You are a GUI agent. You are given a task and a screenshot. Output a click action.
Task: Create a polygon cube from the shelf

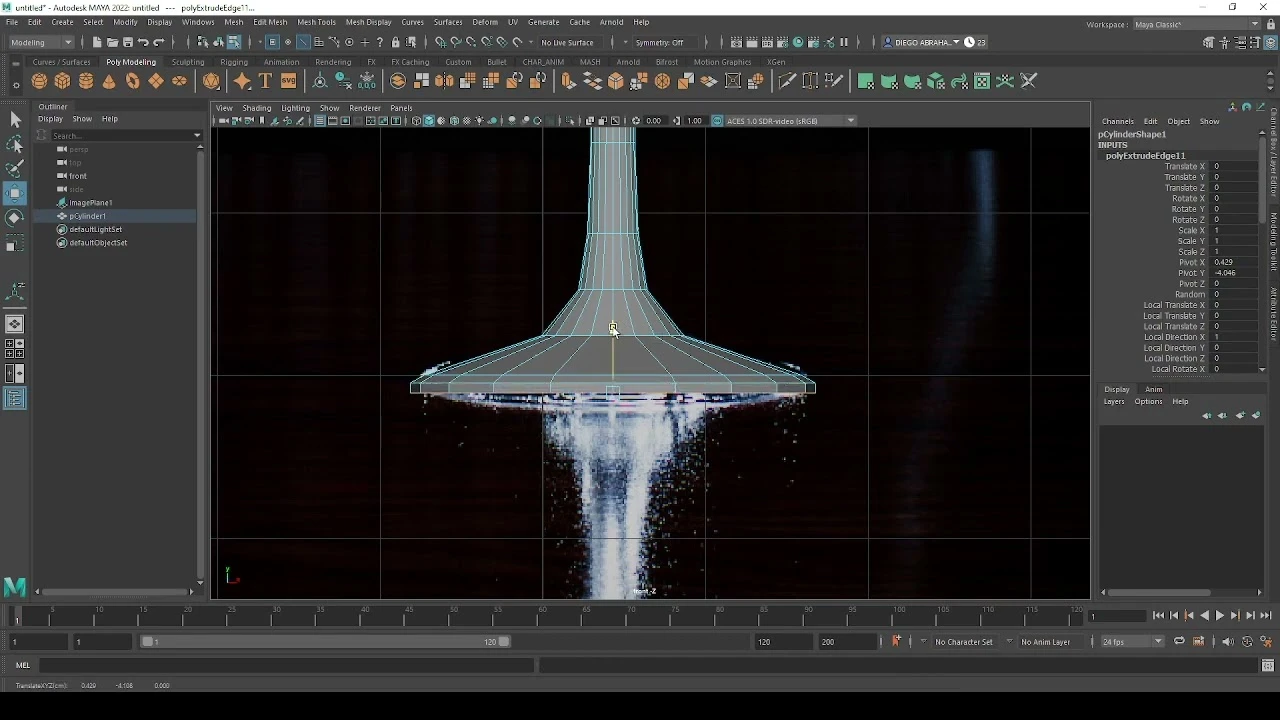[x=62, y=81]
